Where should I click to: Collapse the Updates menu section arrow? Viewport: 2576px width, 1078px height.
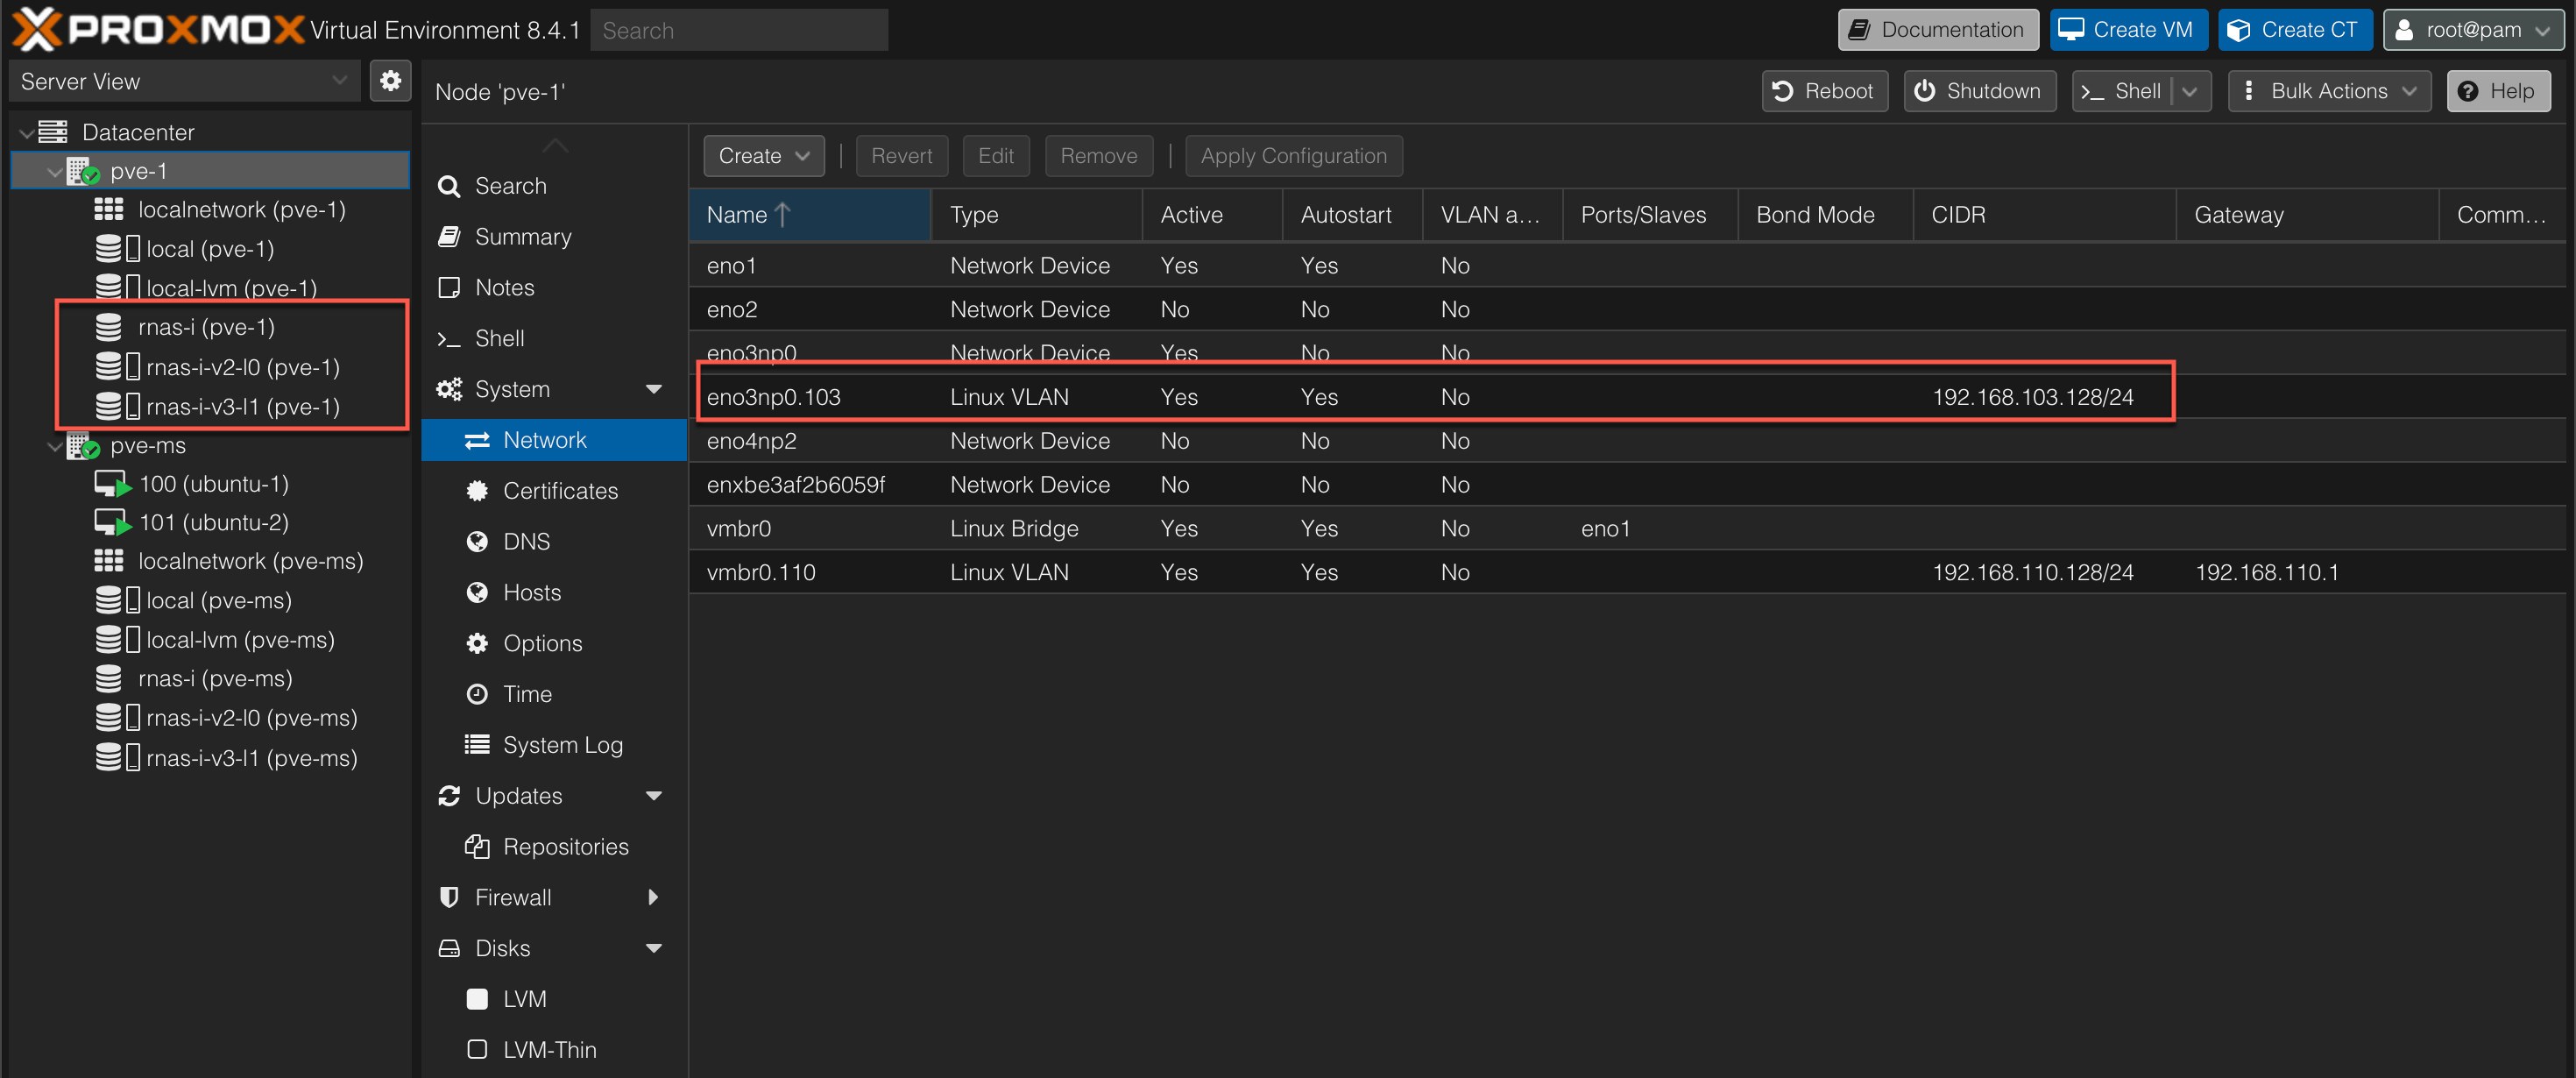[x=654, y=796]
